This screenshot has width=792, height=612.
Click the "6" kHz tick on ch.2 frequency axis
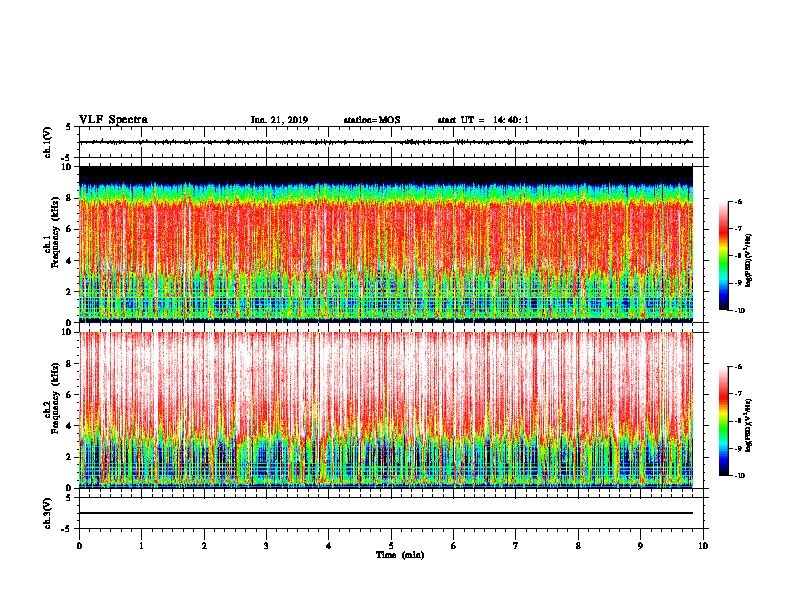click(x=68, y=394)
